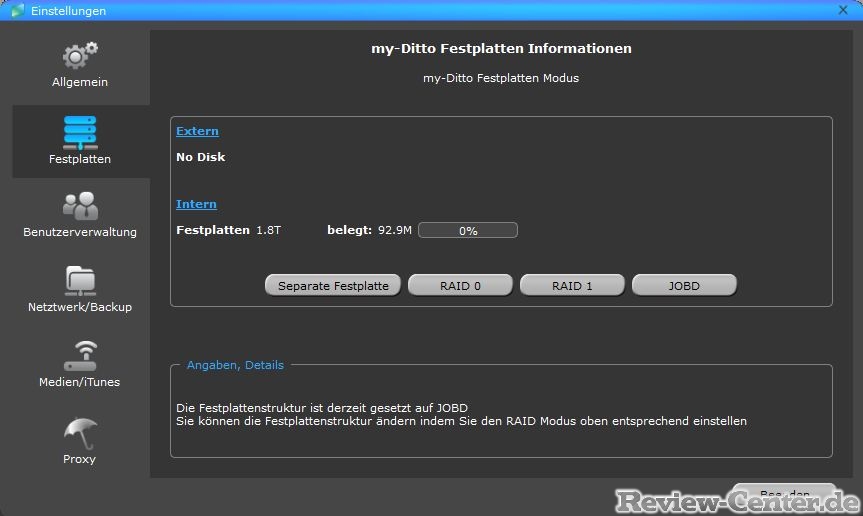Click the '1.8T' disk size value
Image resolution: width=863 pixels, height=516 pixels.
[x=269, y=230]
